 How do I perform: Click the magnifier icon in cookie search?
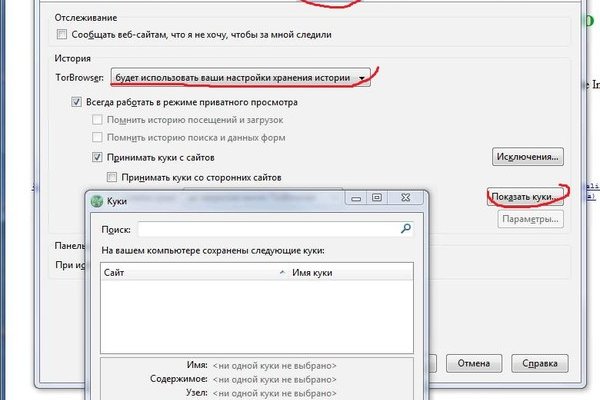pos(406,229)
